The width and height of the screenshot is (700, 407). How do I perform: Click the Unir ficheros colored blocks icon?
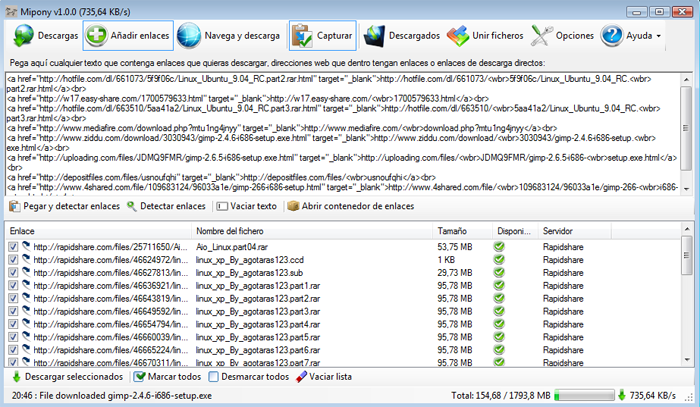[x=458, y=36]
